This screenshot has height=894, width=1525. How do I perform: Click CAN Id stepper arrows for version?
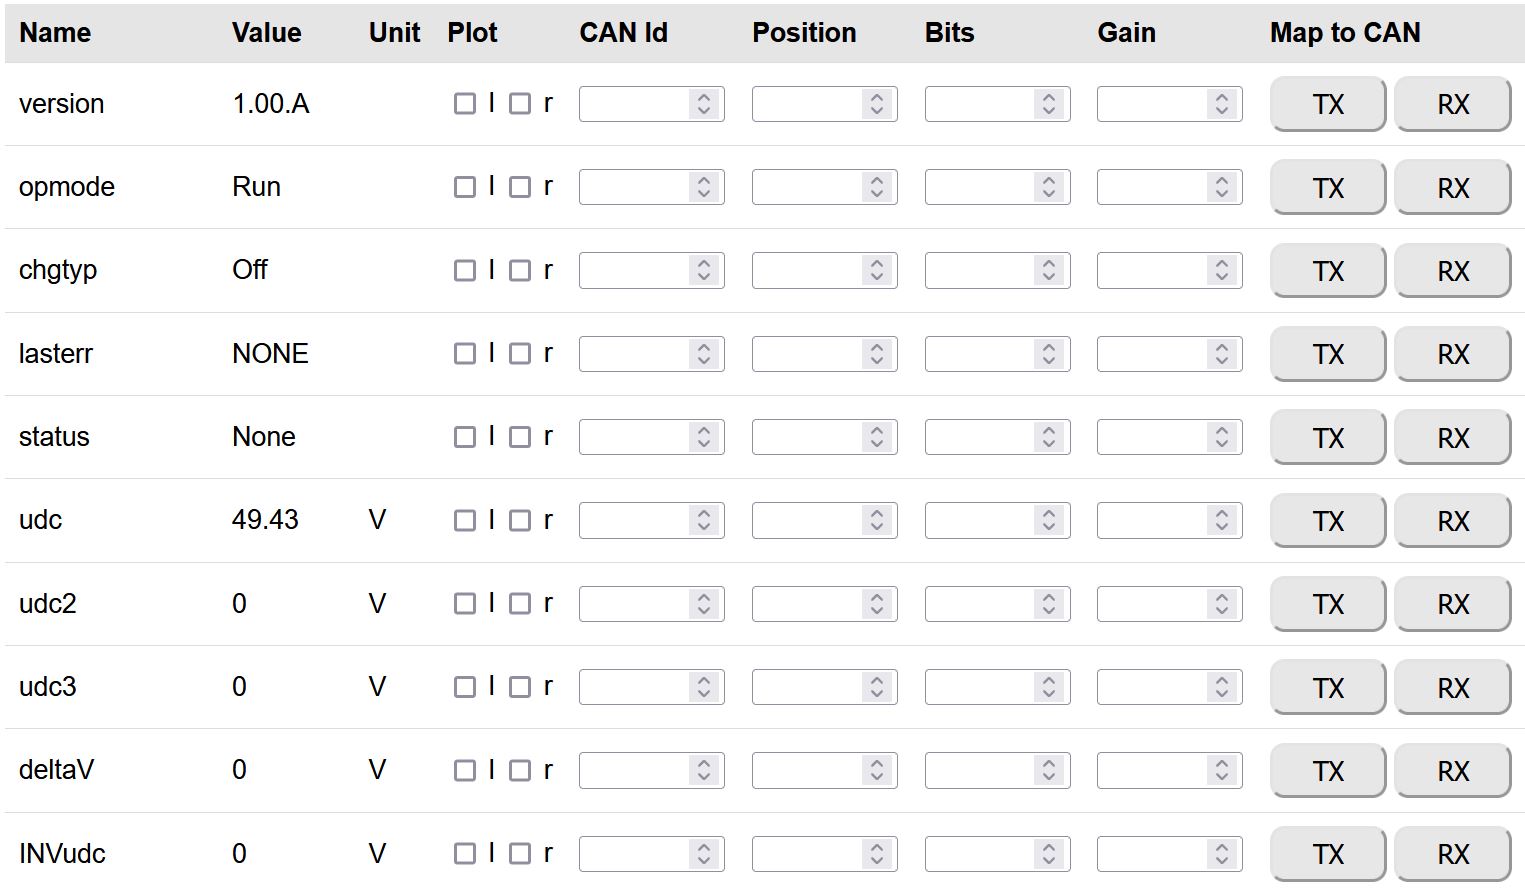point(704,104)
